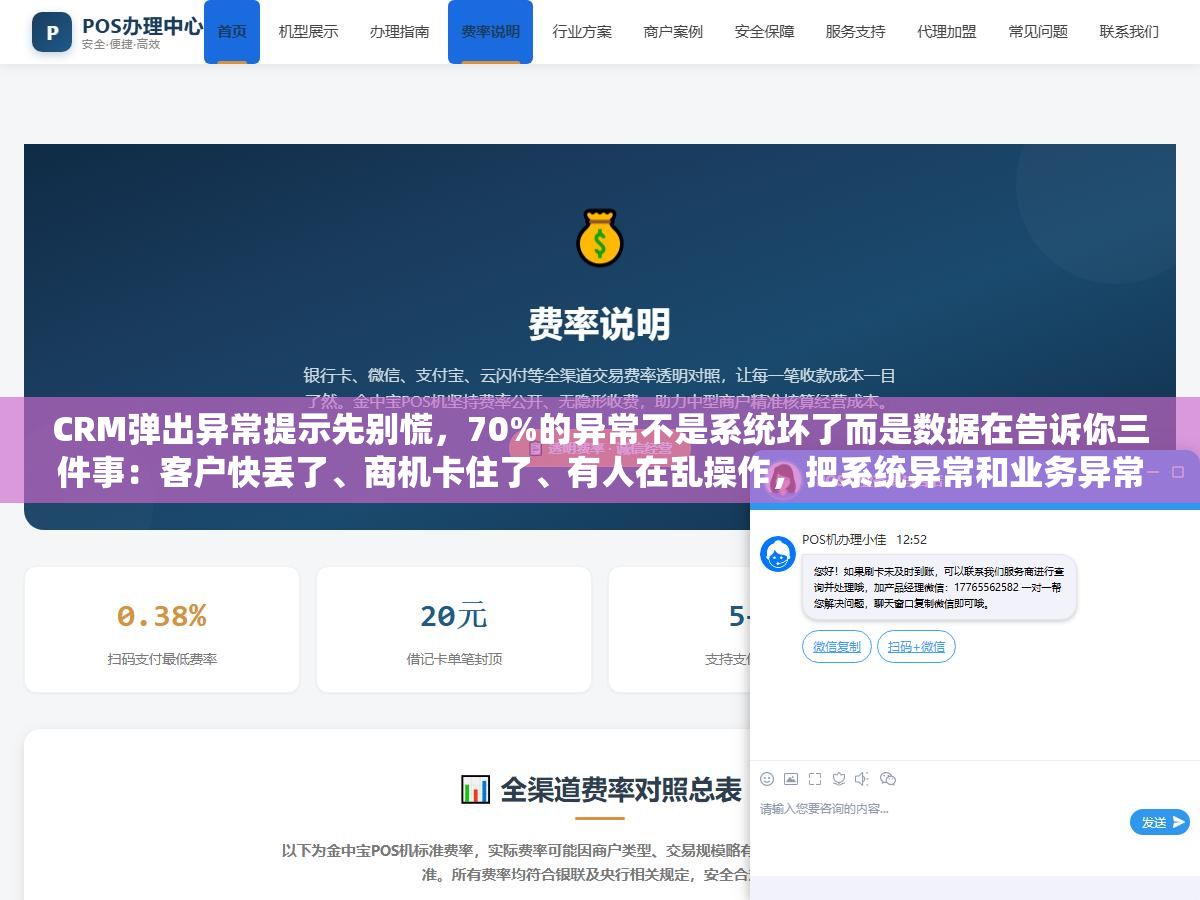
Task: Send chat message with 发送 button
Action: pos(1160,822)
